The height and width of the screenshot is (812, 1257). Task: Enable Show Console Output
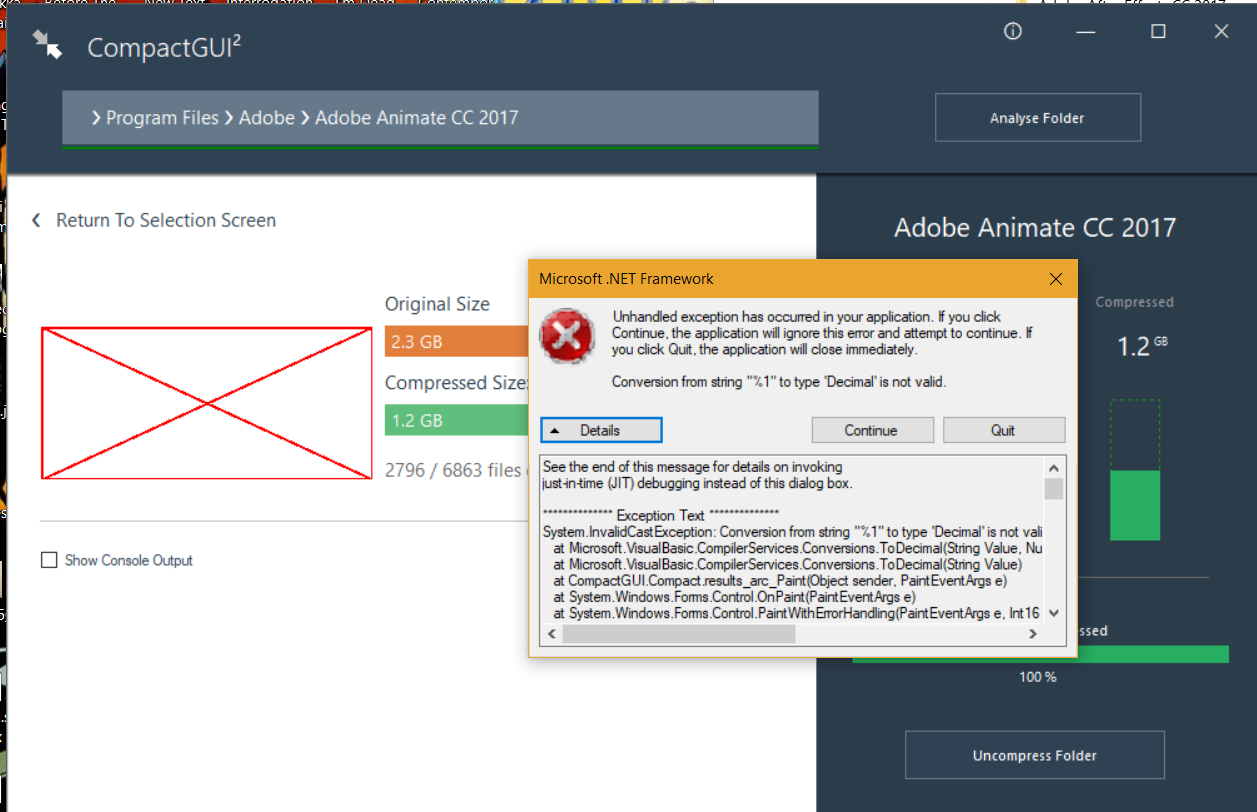pyautogui.click(x=49, y=559)
